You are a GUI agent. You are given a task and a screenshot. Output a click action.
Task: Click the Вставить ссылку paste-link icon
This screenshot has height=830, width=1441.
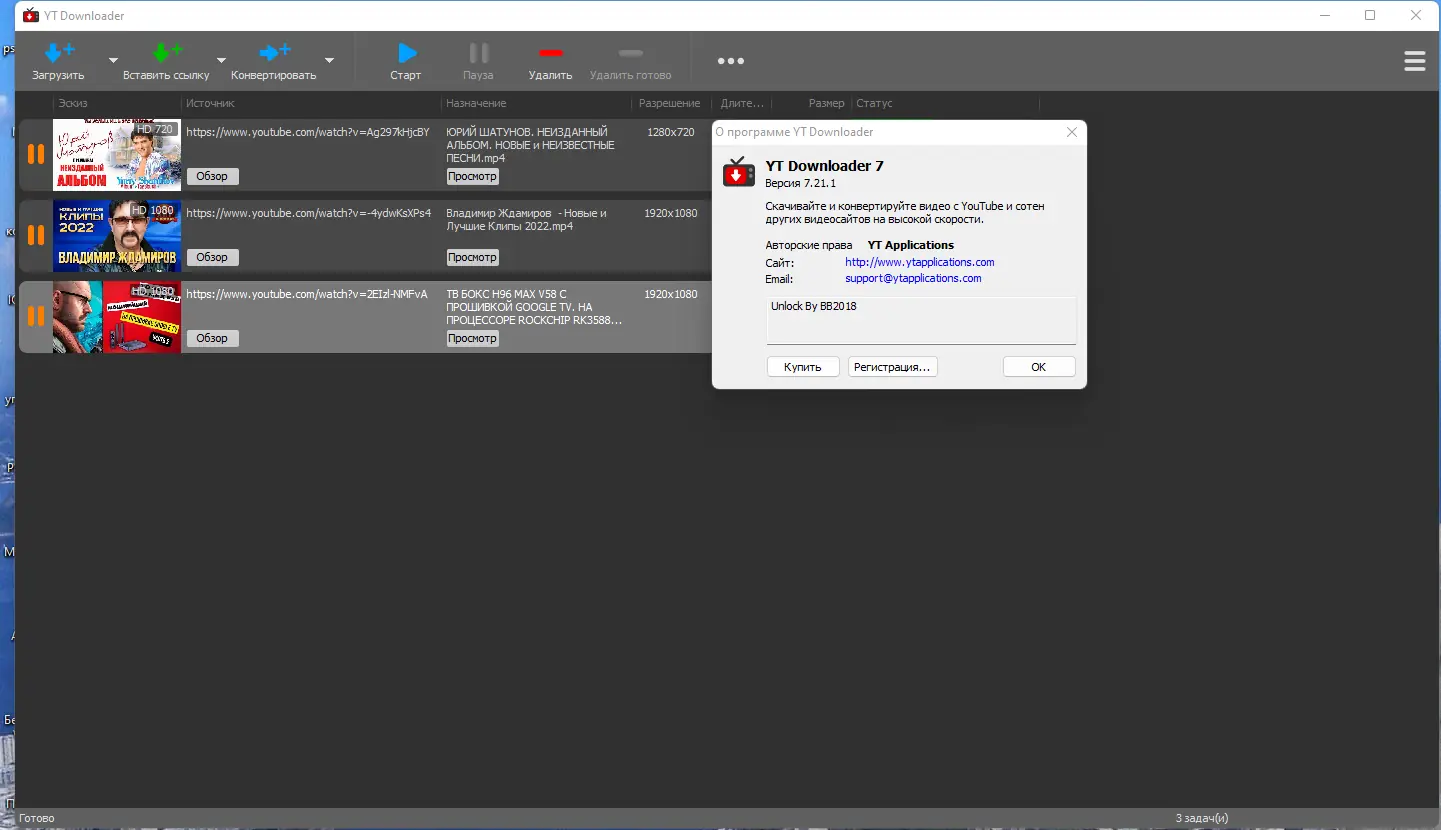[x=166, y=51]
